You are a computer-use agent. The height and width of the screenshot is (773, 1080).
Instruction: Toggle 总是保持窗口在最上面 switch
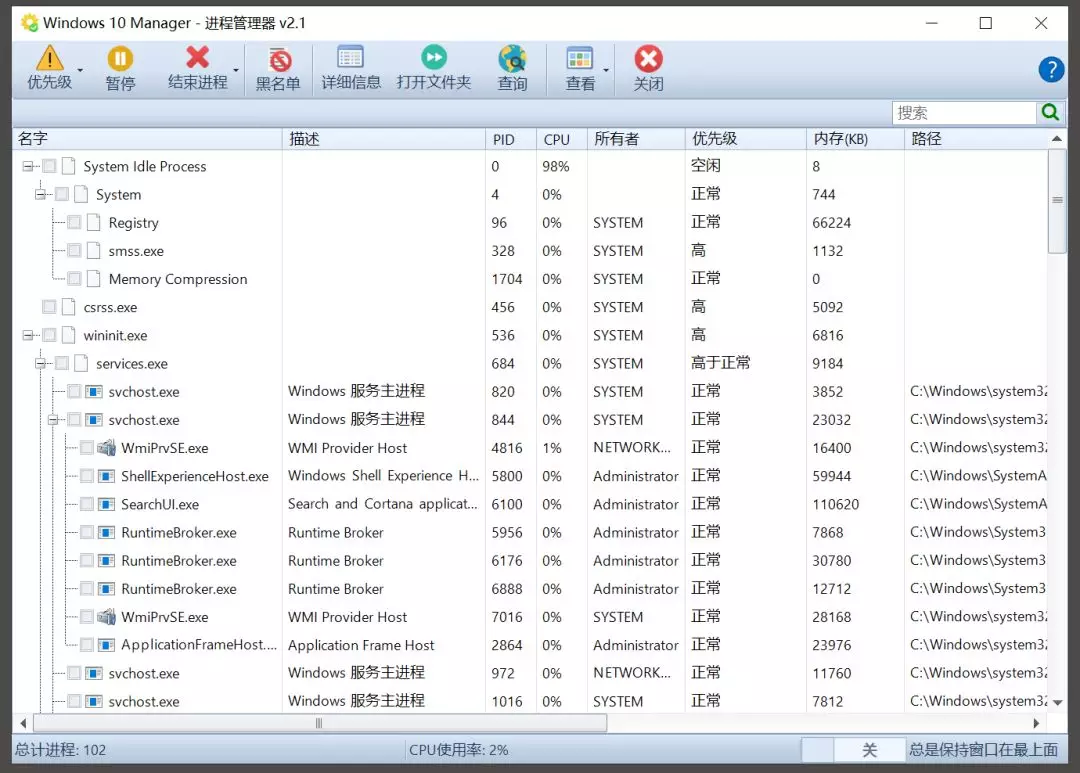[853, 750]
